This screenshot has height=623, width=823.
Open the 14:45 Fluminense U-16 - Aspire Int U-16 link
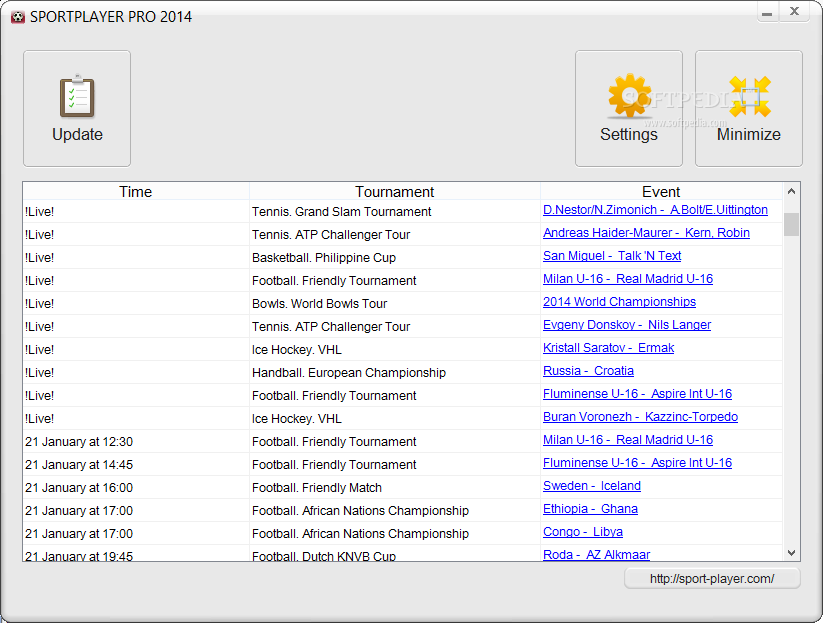(637, 463)
